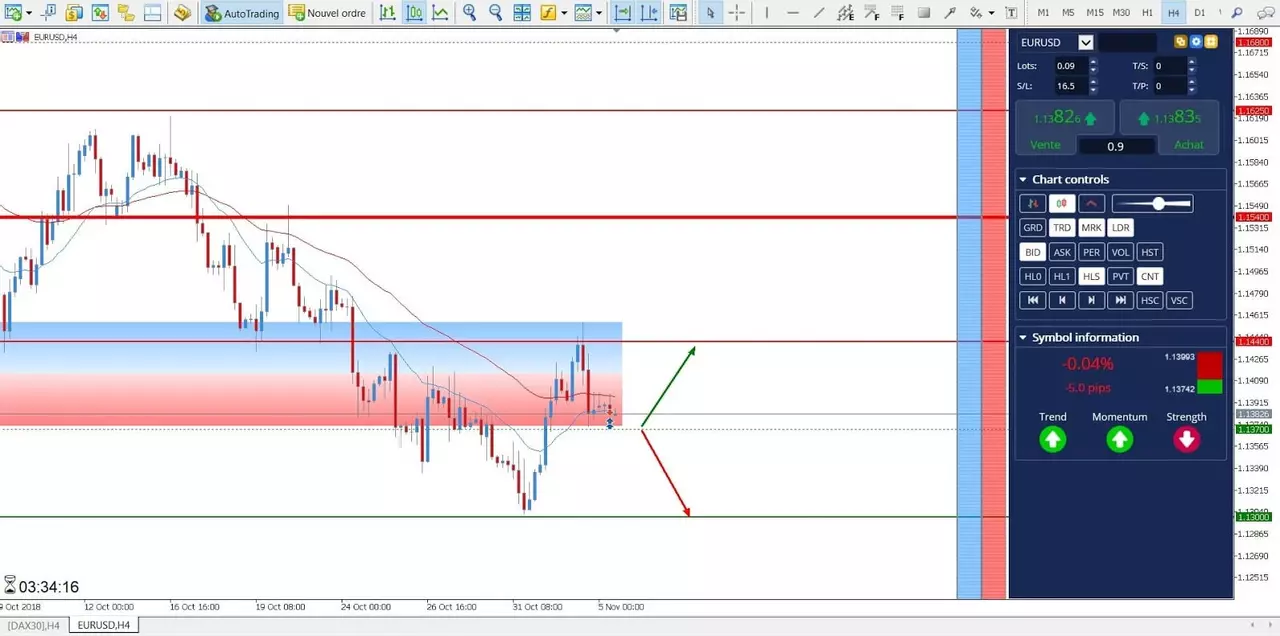The width and height of the screenshot is (1280, 636).
Task: Open the indicators list icon
Action: coord(548,13)
